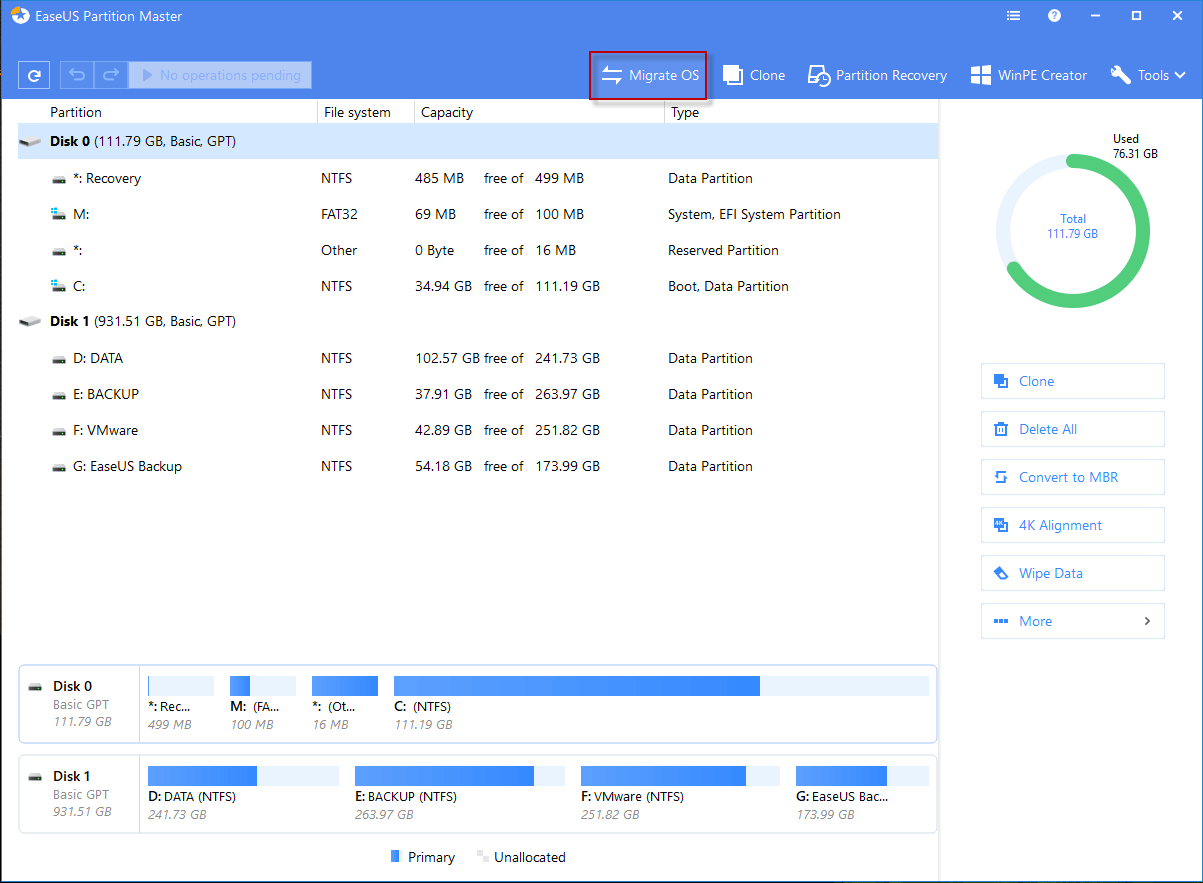Viewport: 1203px width, 883px height.
Task: Click the 4K Alignment button
Action: click(1073, 525)
